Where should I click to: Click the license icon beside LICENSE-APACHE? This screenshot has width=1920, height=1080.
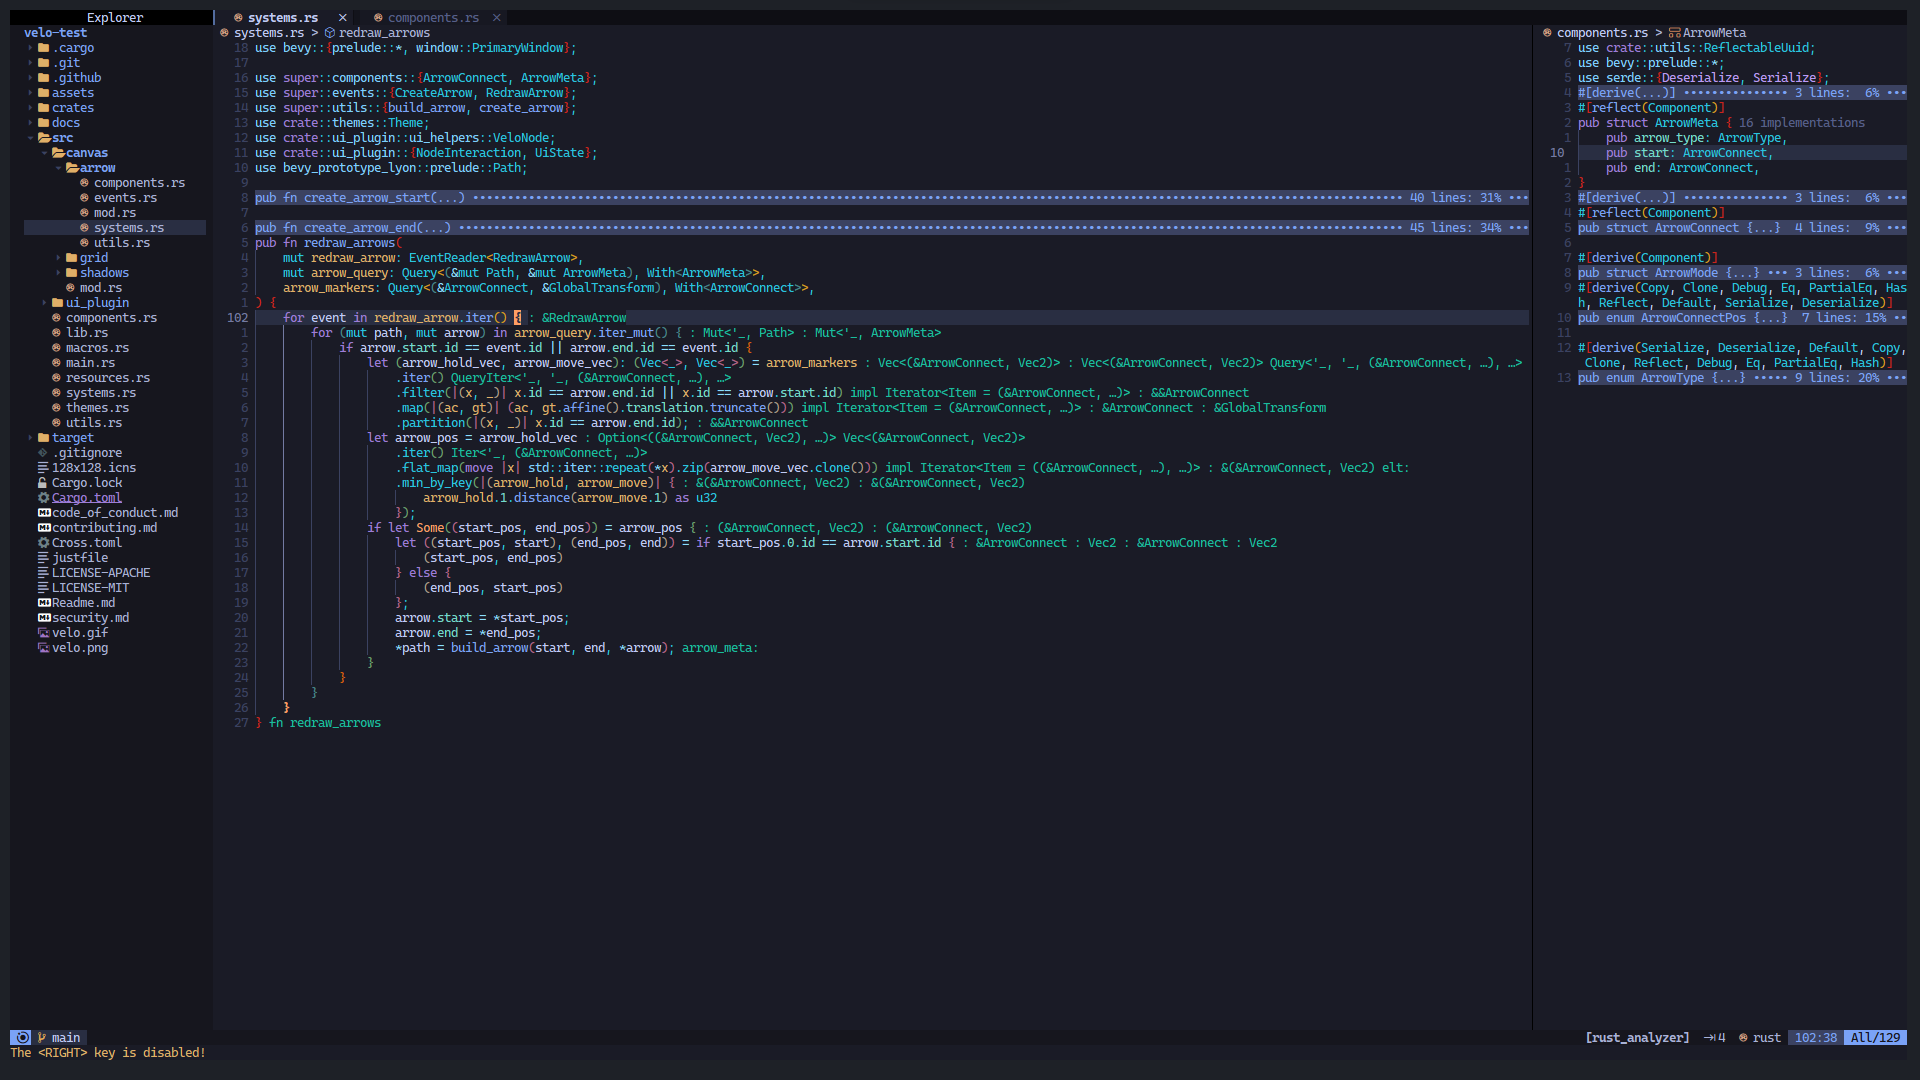coord(42,572)
